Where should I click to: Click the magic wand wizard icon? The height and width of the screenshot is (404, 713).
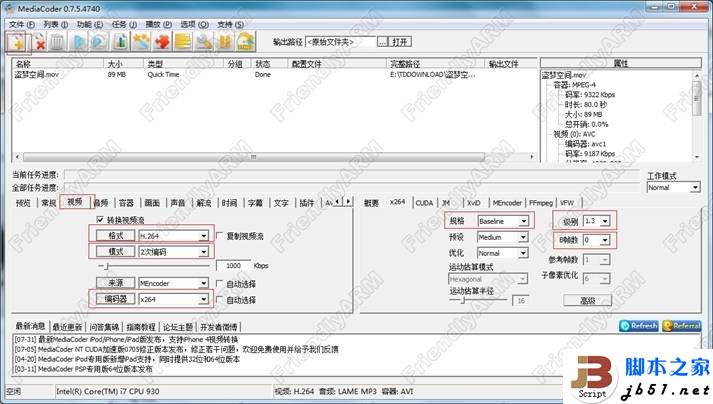point(141,42)
